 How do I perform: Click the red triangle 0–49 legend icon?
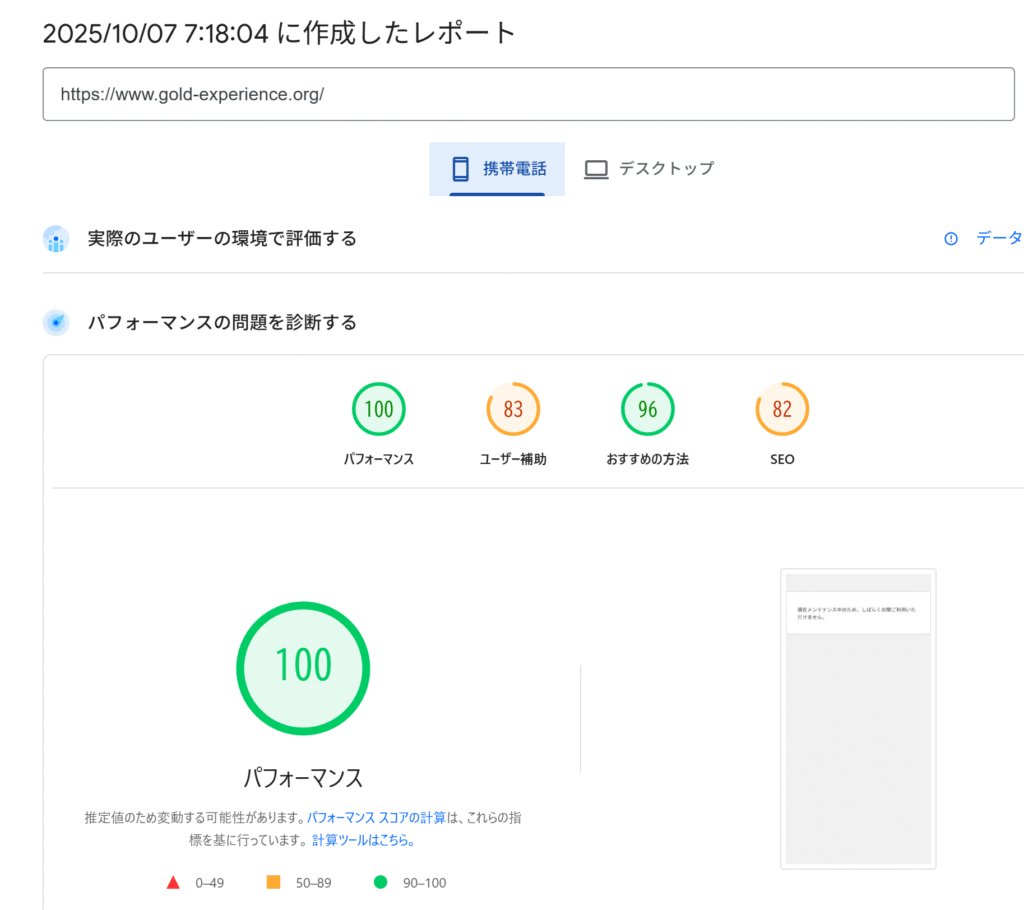pos(173,882)
